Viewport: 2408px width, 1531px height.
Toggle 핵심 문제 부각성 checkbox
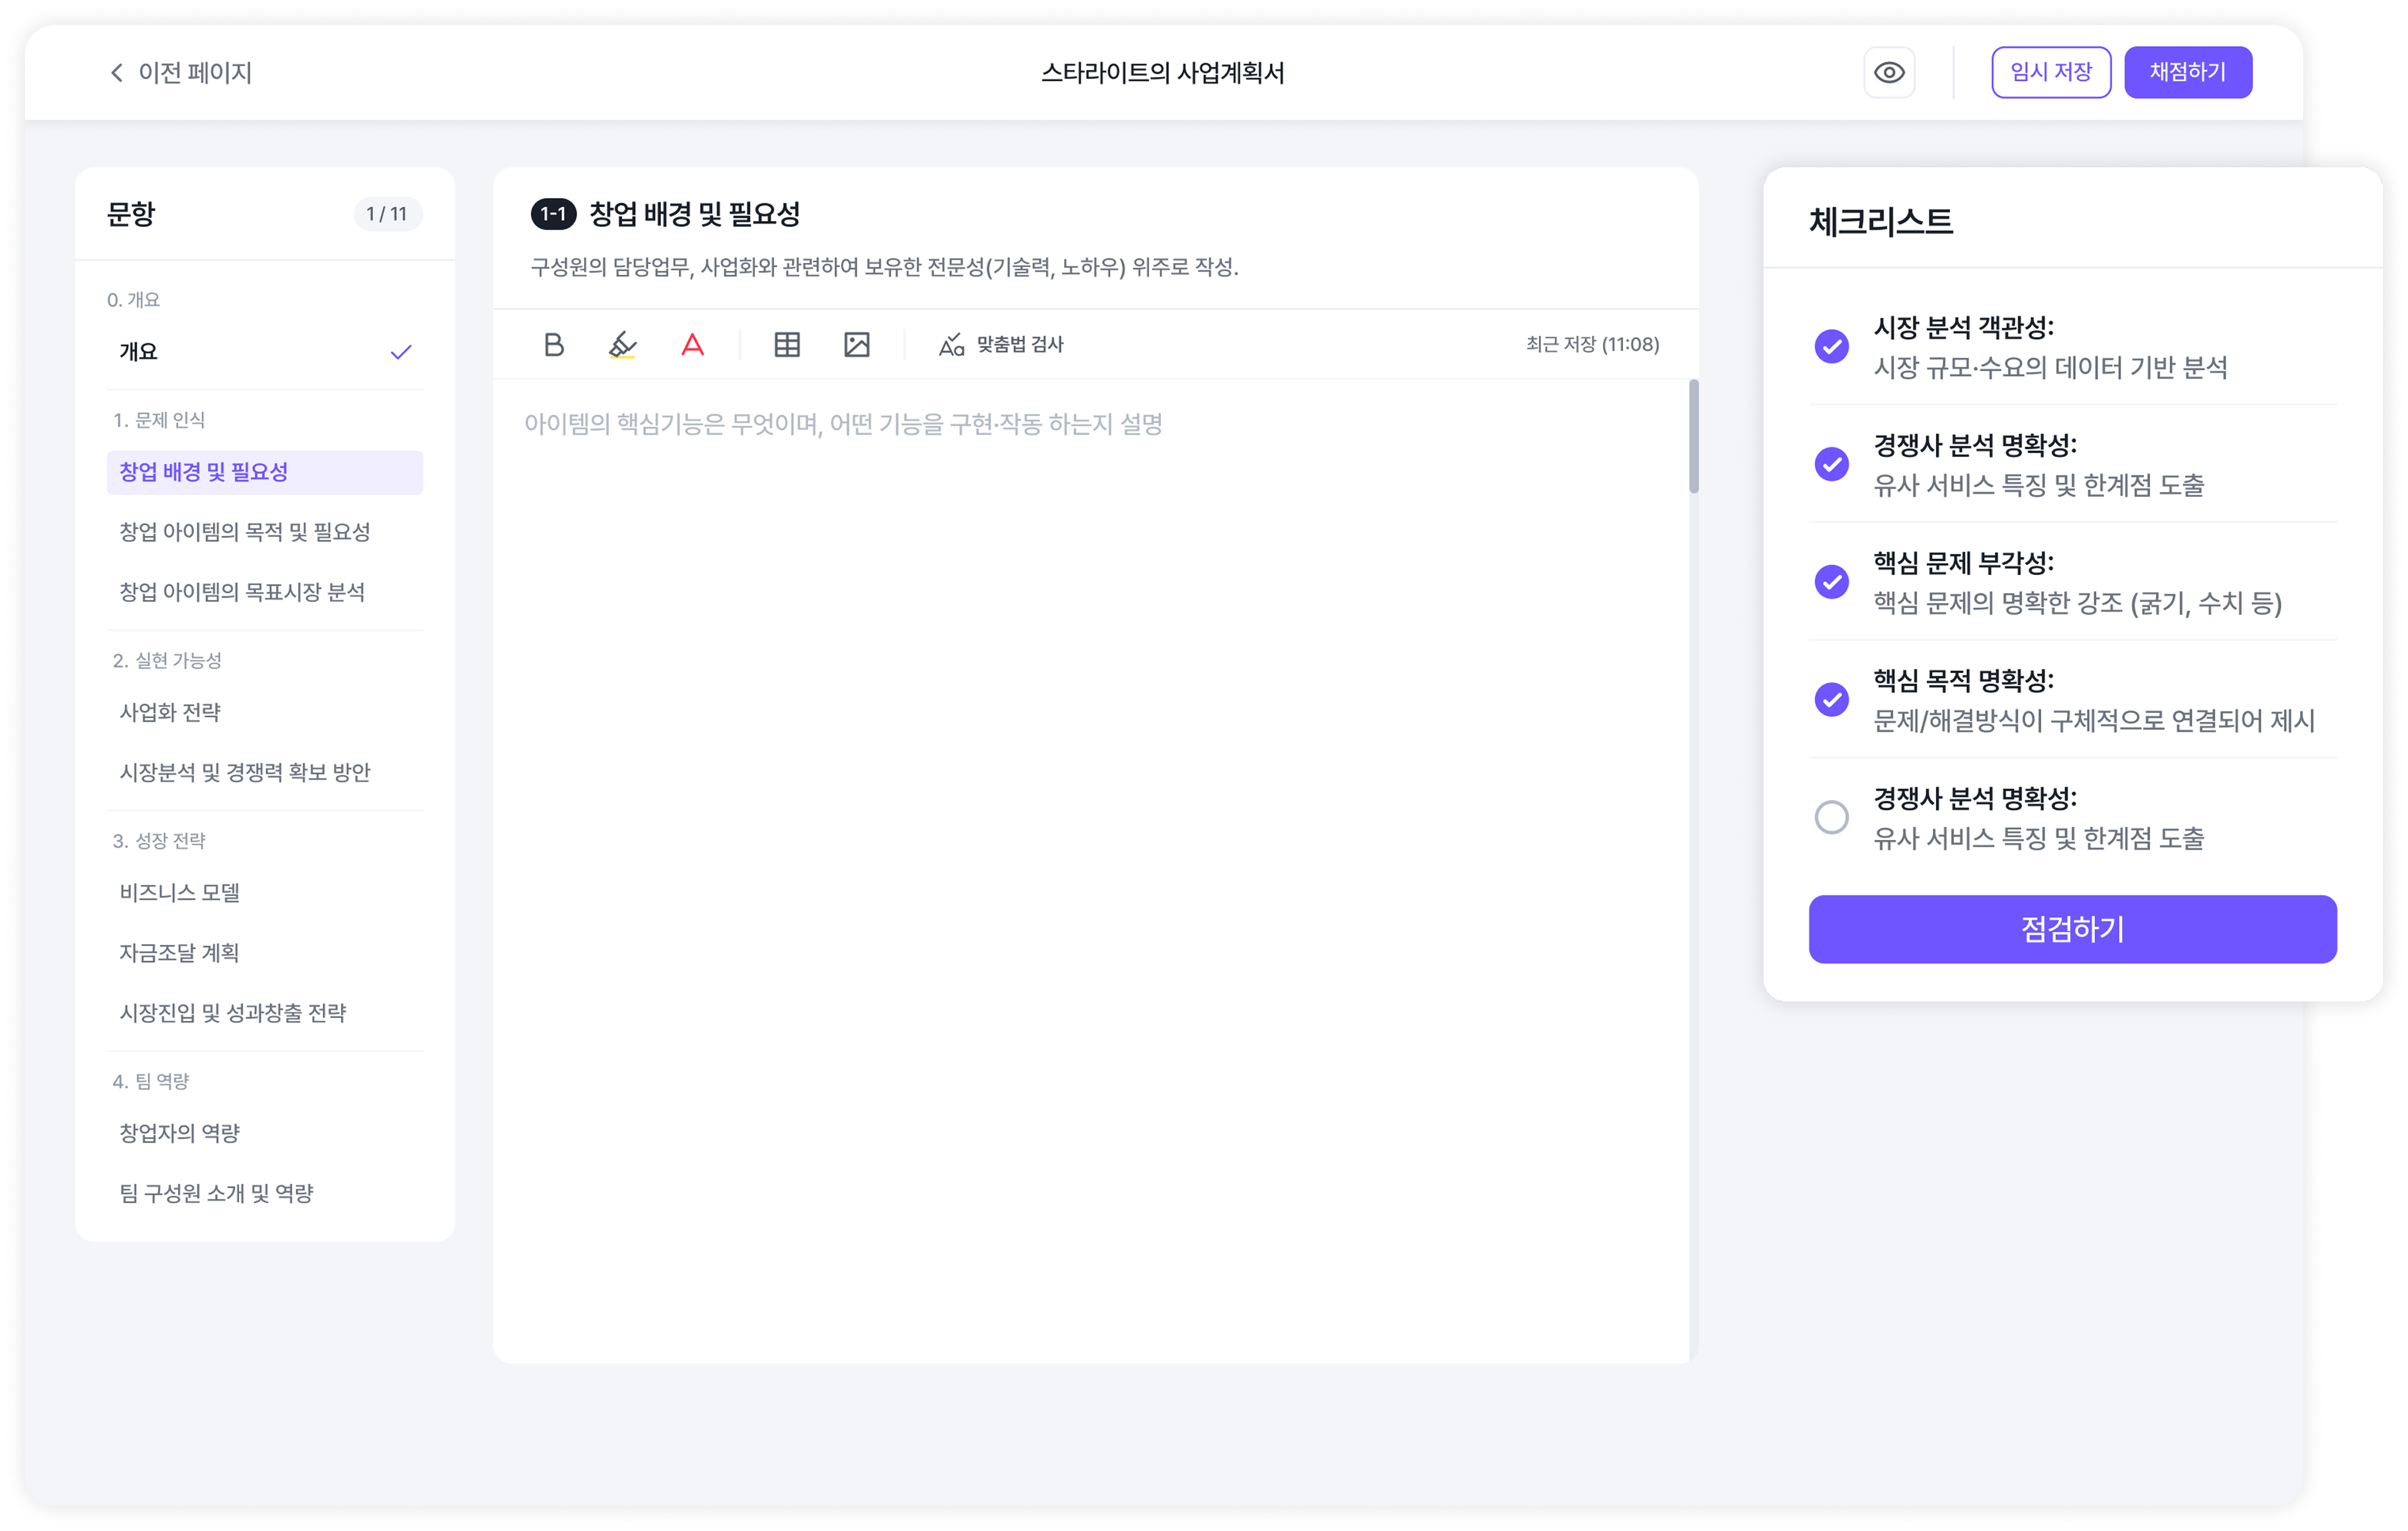pos(1831,582)
